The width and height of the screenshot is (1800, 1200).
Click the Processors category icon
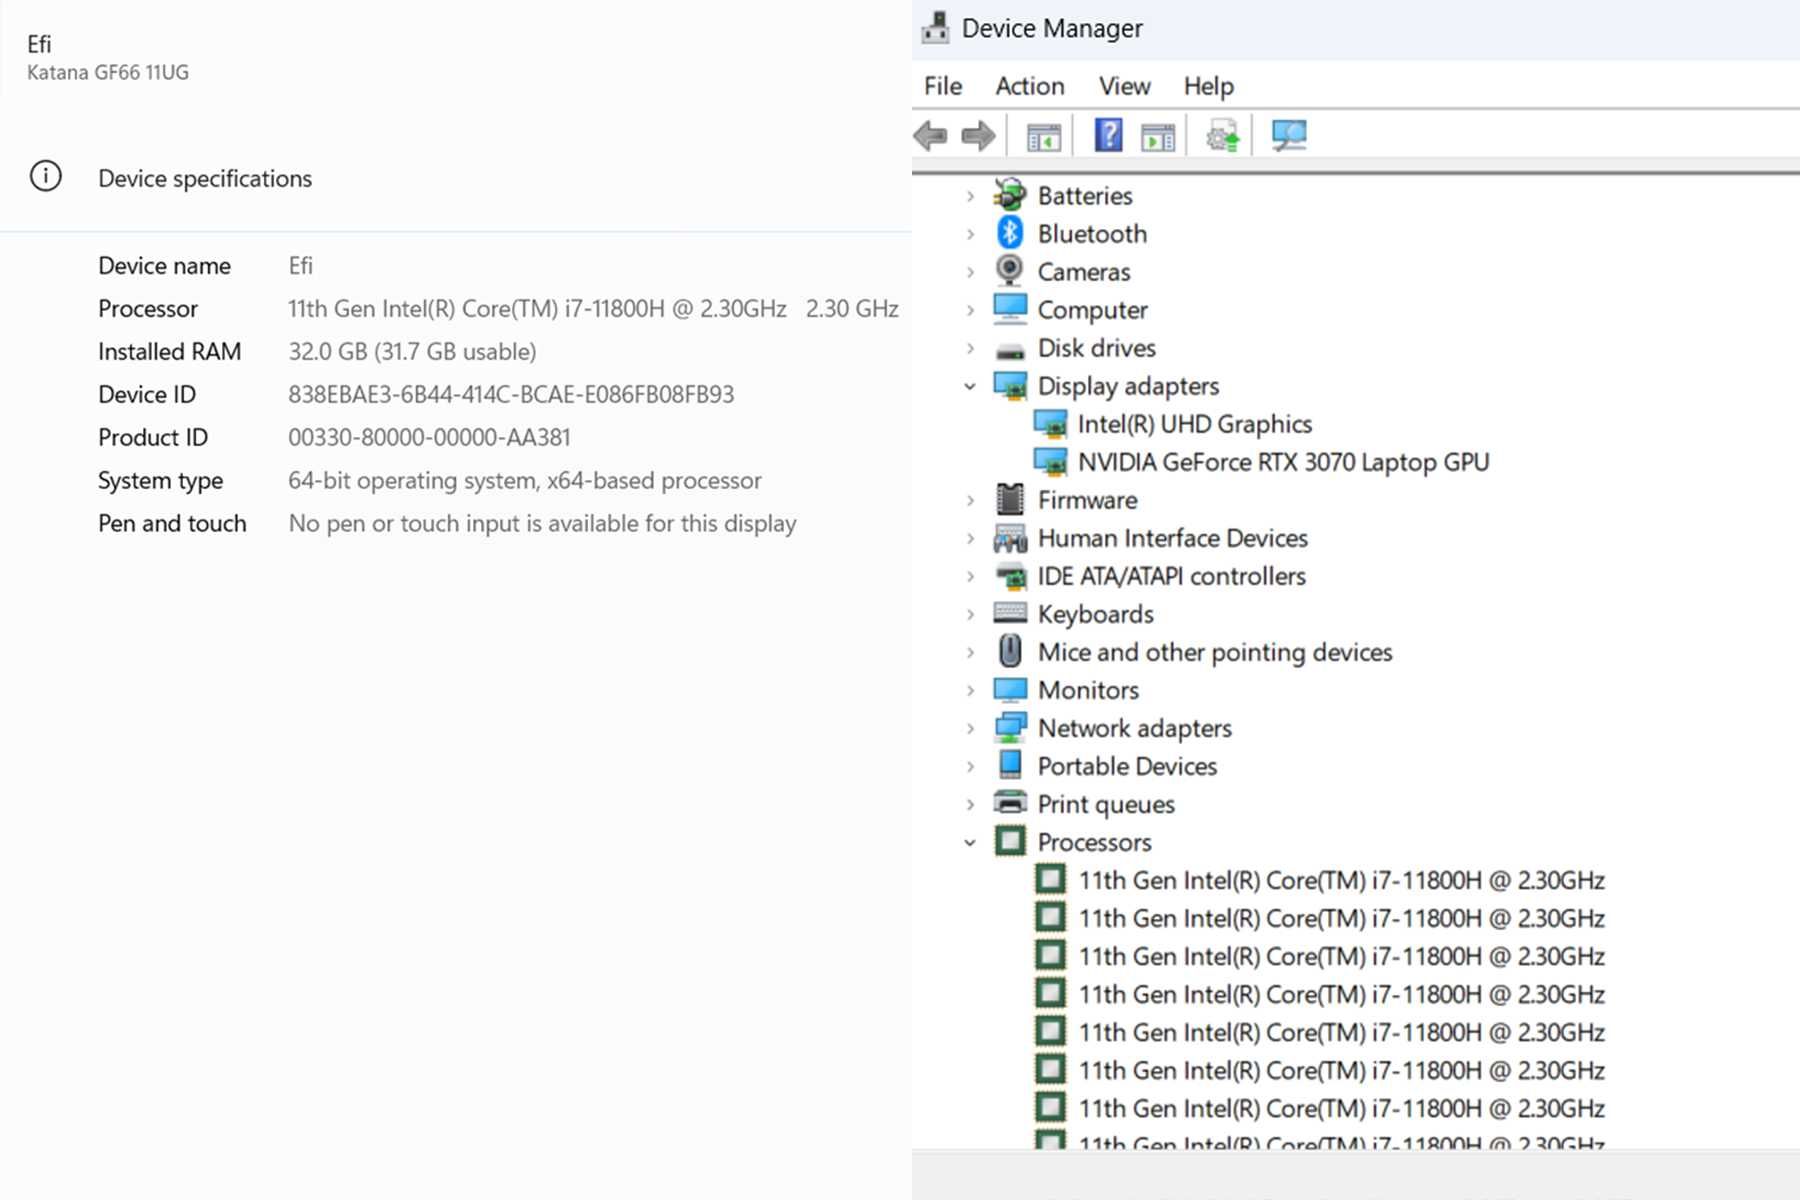tap(1010, 841)
